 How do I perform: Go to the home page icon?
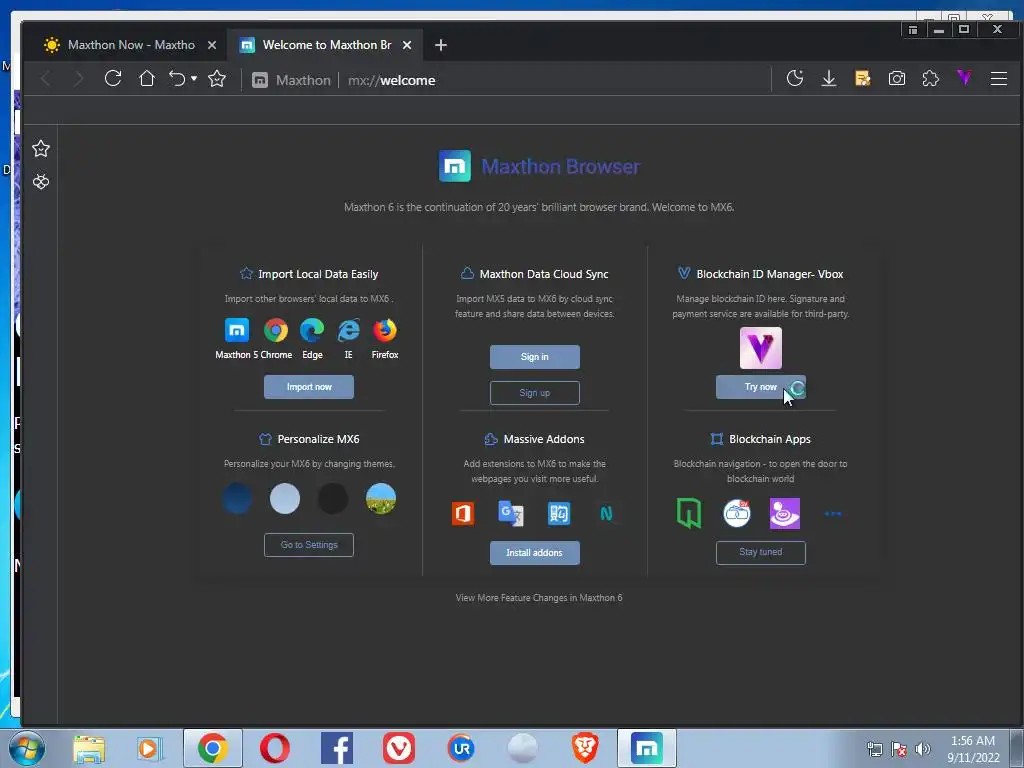click(x=147, y=79)
